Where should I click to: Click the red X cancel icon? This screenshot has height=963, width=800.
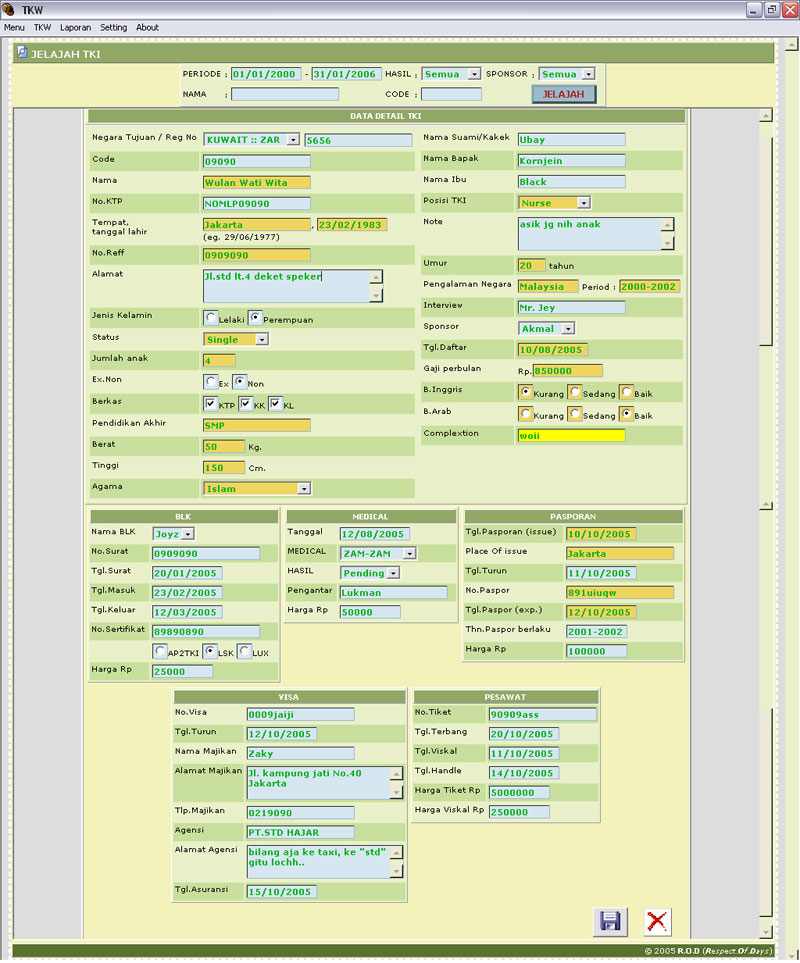[x=657, y=922]
